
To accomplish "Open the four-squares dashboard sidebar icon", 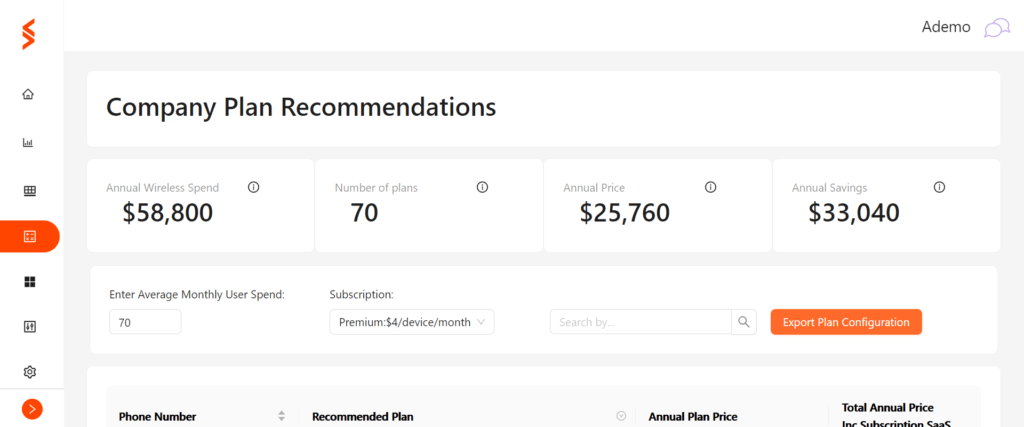I will pos(29,281).
